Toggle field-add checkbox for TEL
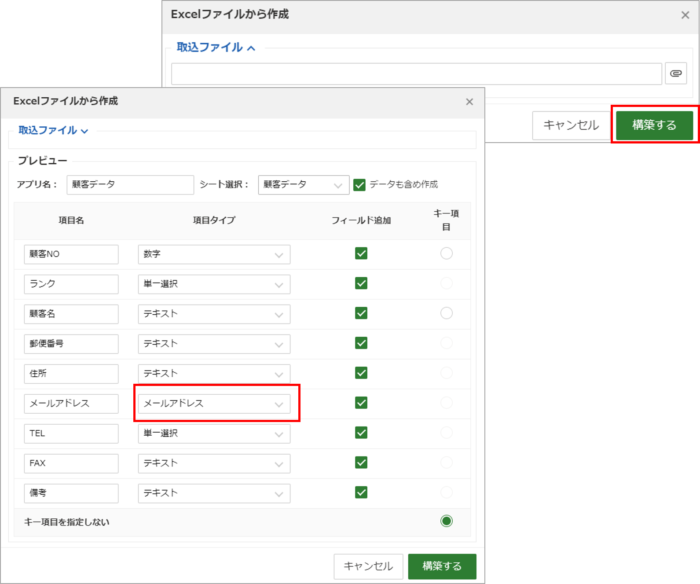 pos(361,433)
